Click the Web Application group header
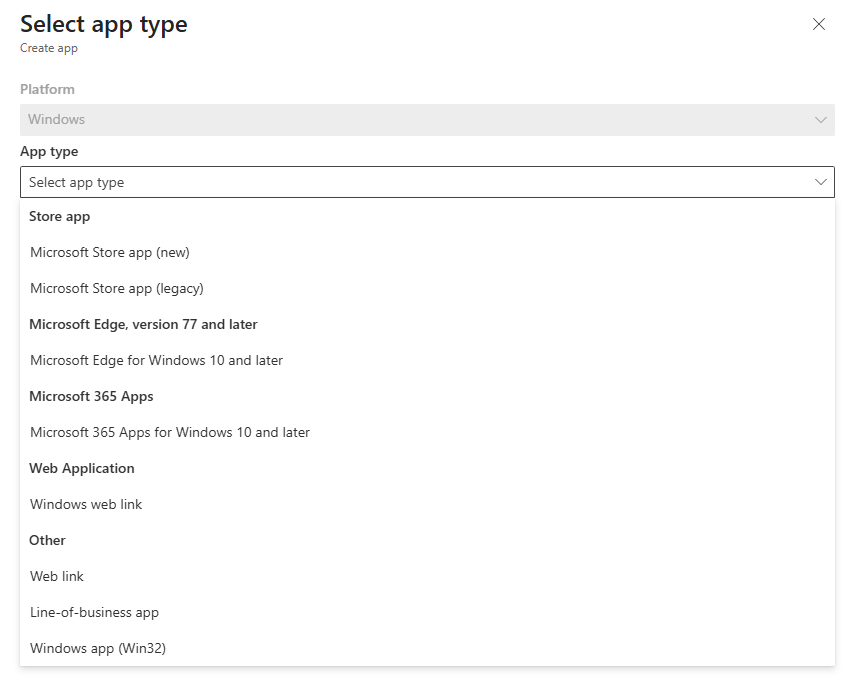Image resolution: width=853 pixels, height=680 pixels. pos(82,468)
